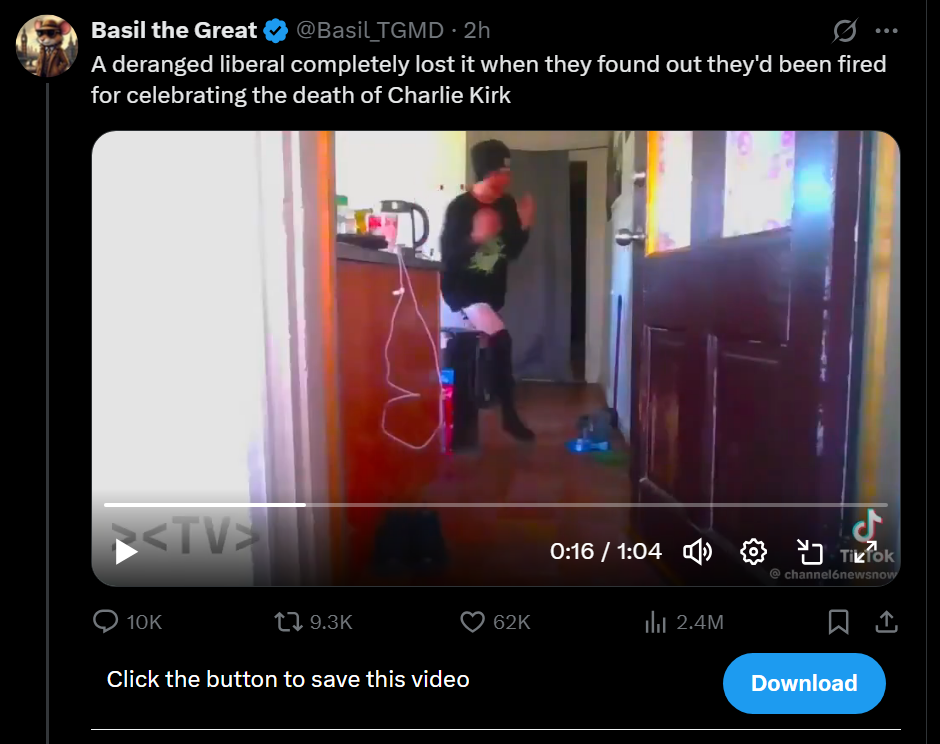Bookmark this post
The width and height of the screenshot is (940, 744).
(x=838, y=622)
